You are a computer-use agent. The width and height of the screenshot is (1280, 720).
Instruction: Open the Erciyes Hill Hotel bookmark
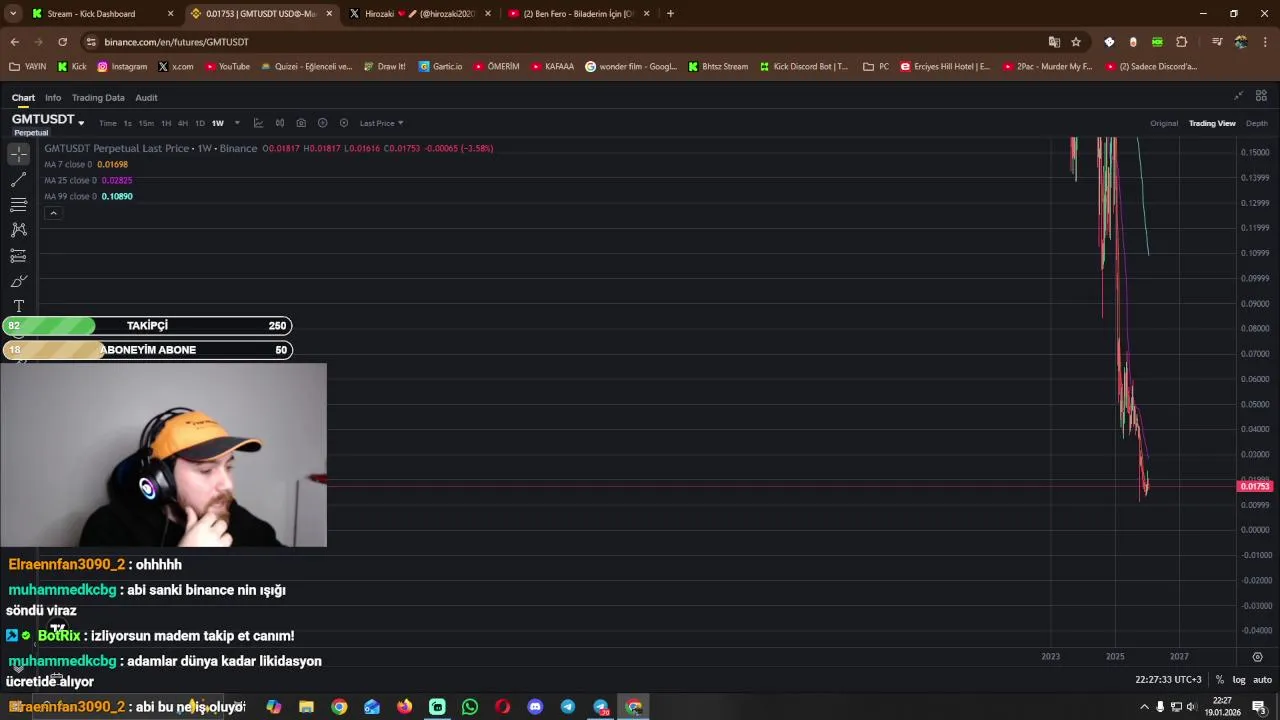point(945,67)
